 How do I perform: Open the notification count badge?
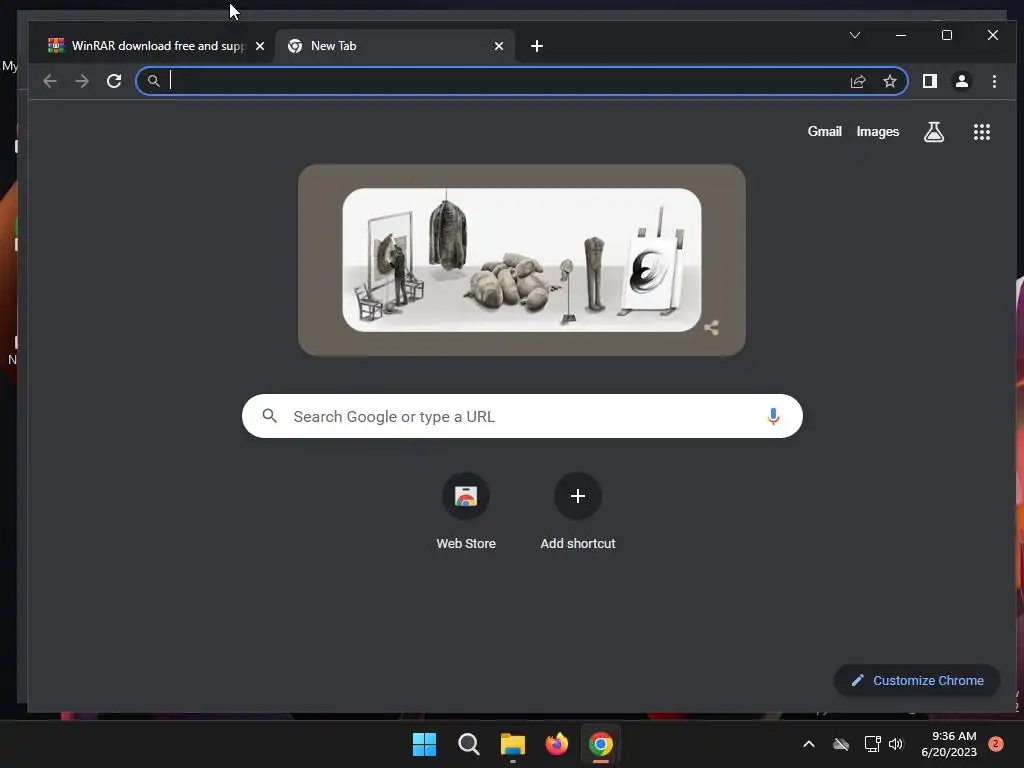tap(996, 744)
